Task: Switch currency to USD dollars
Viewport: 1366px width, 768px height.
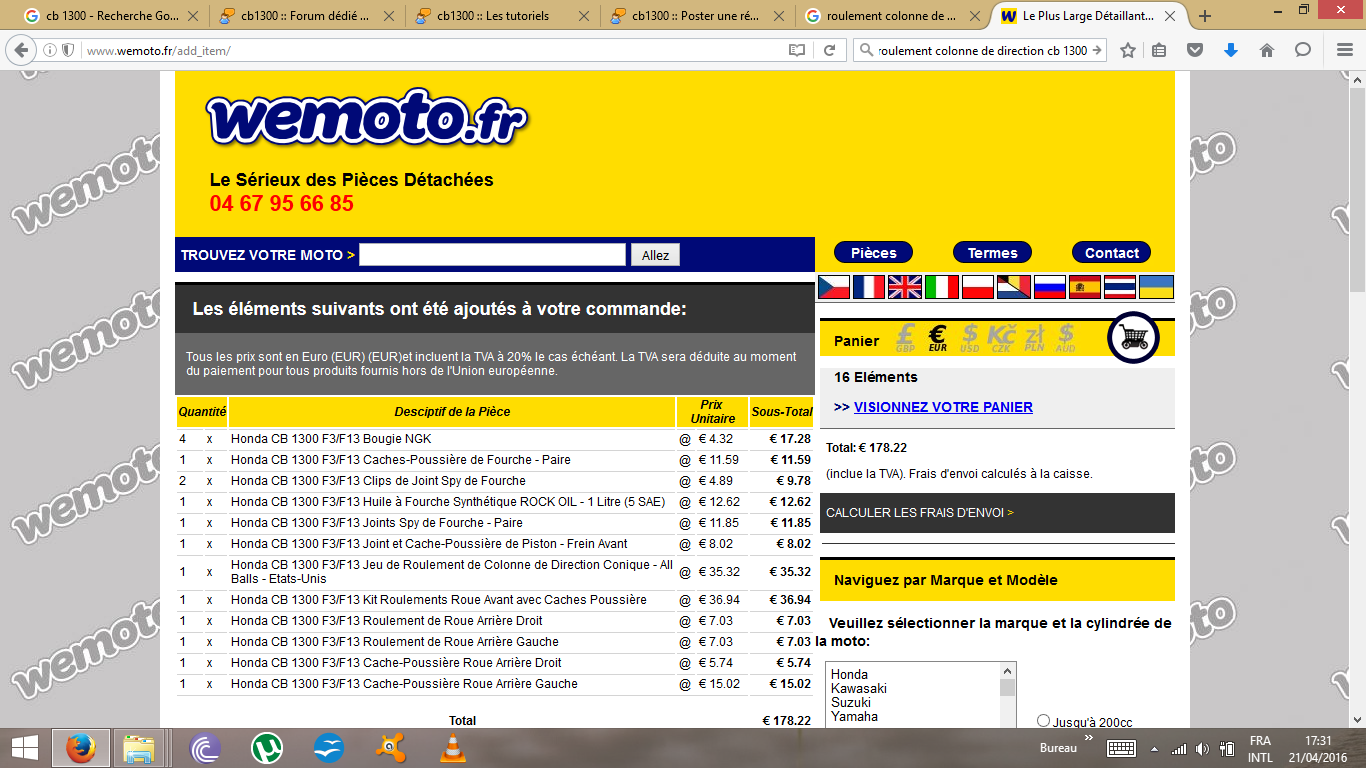Action: [970, 338]
